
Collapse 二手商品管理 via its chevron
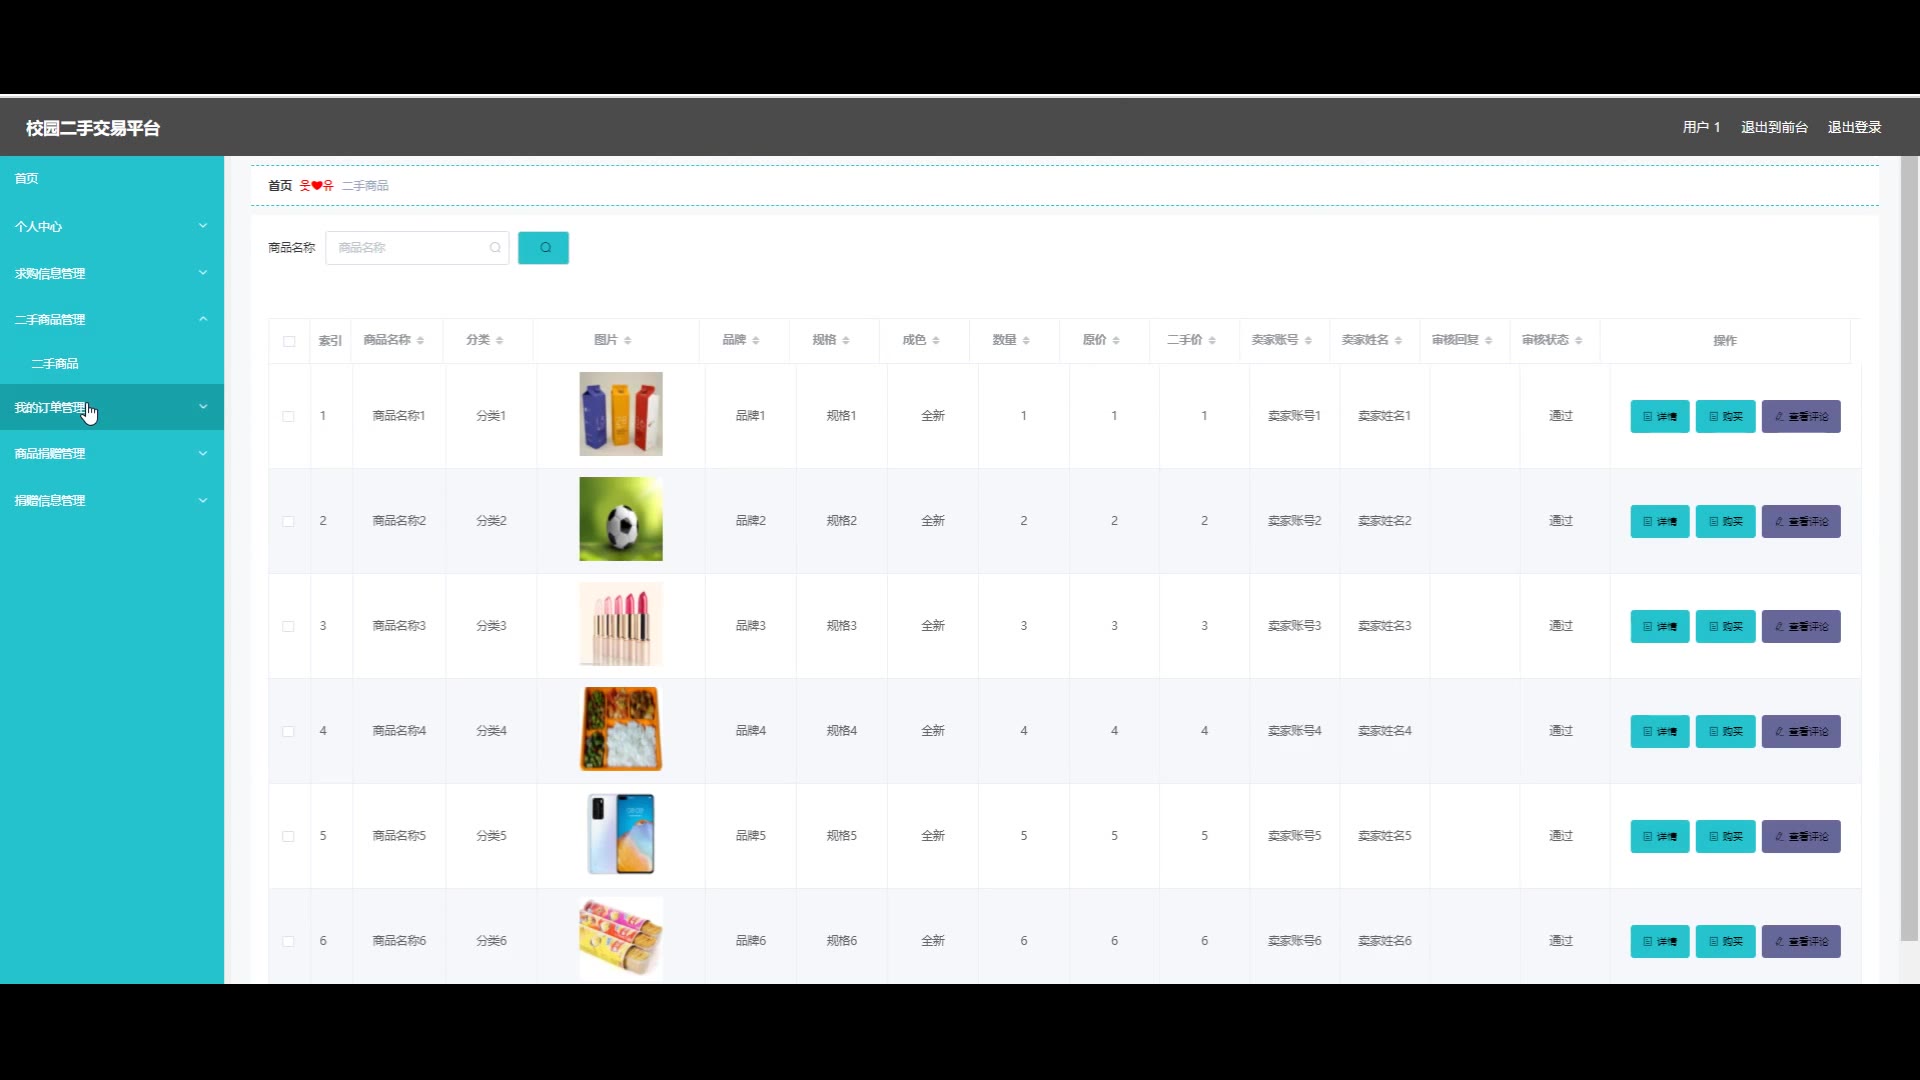coord(203,319)
